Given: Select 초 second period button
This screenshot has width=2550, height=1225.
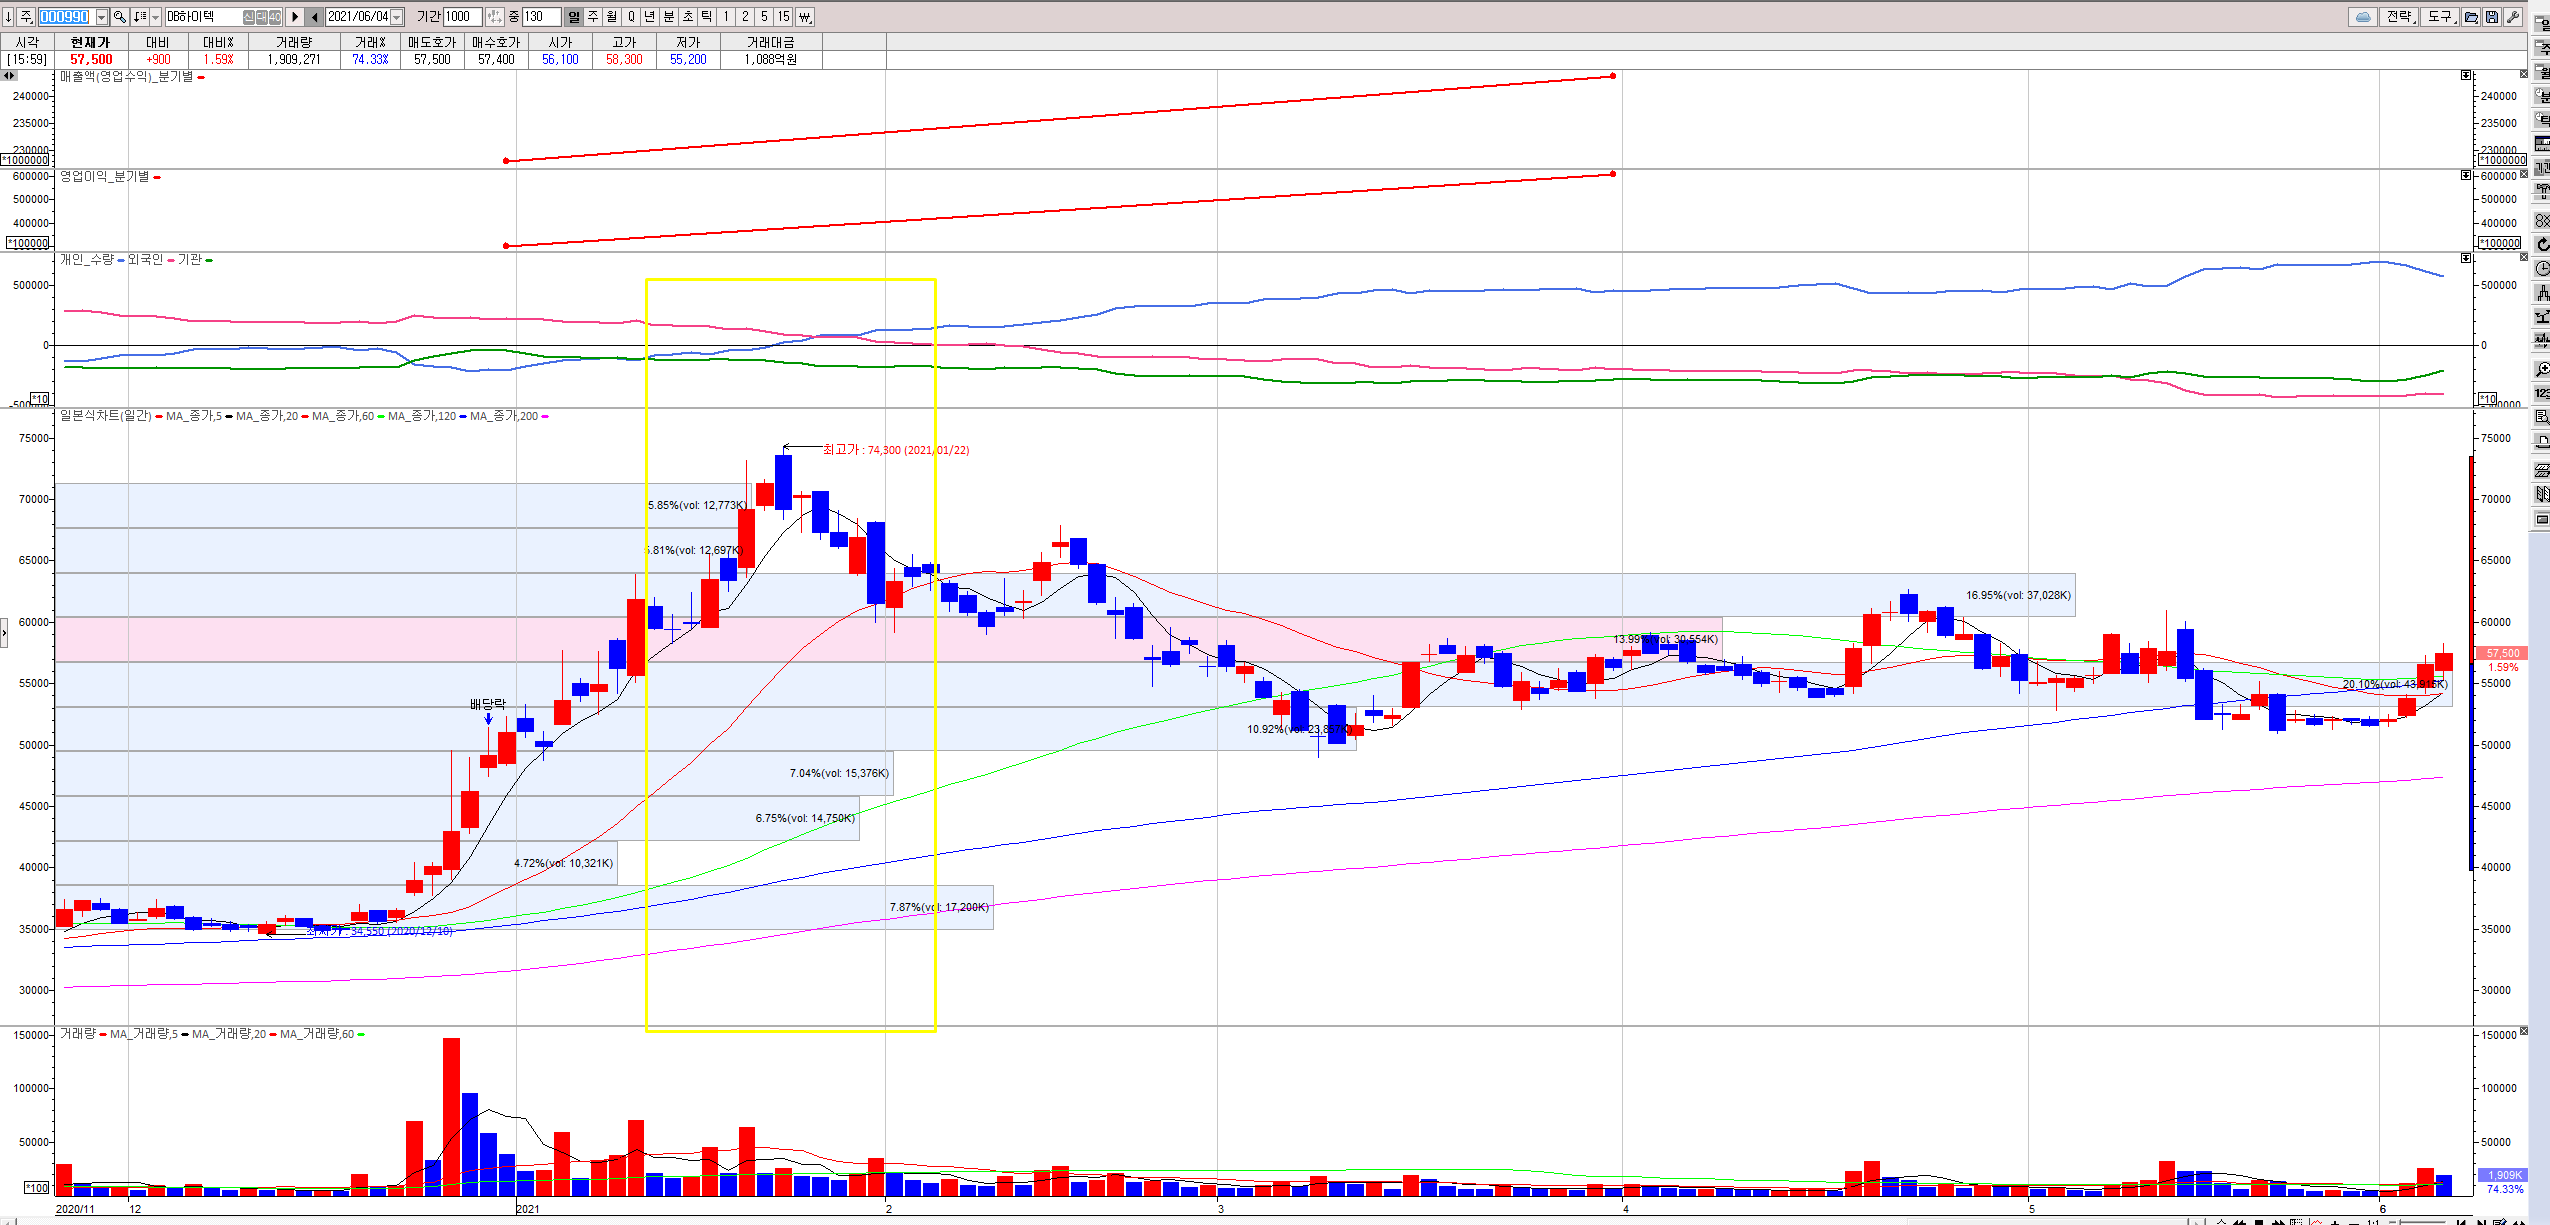Looking at the screenshot, I should (687, 17).
